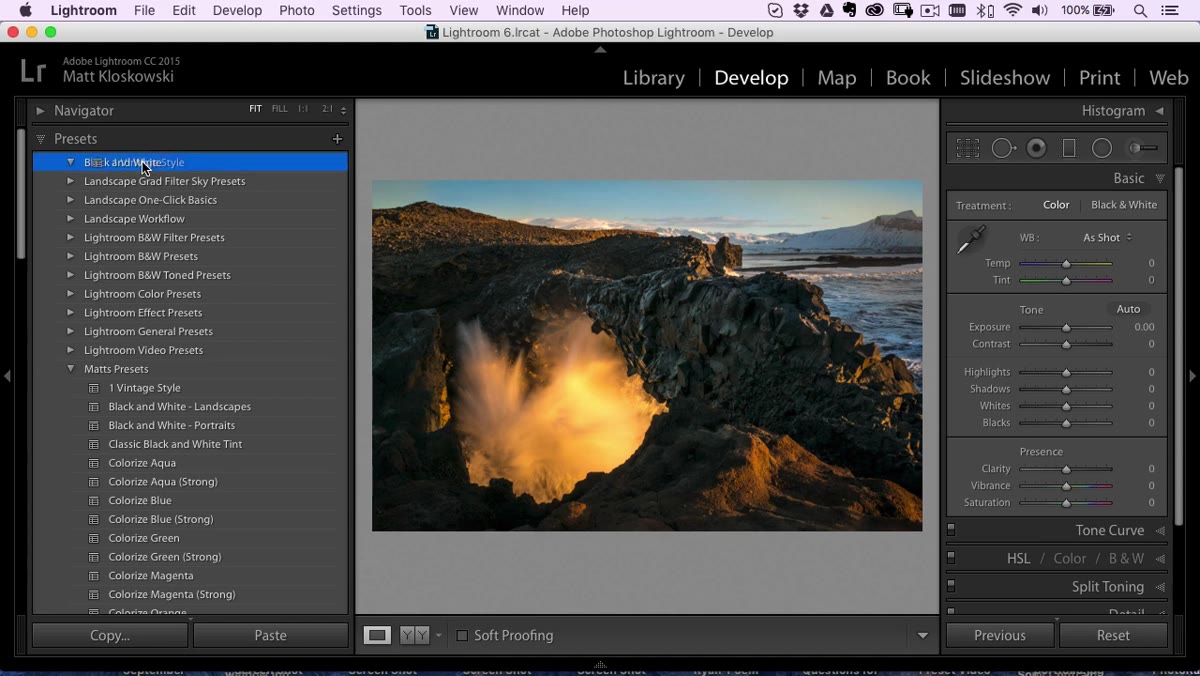Click the Reset button
The image size is (1200, 676).
1113,635
